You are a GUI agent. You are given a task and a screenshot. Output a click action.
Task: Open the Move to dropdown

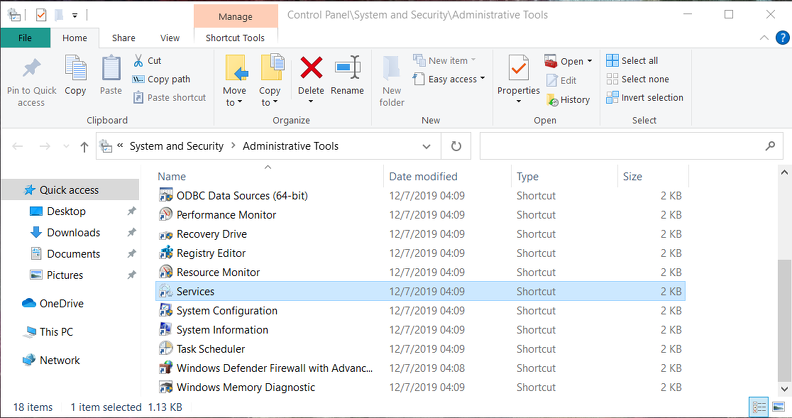[x=234, y=96]
